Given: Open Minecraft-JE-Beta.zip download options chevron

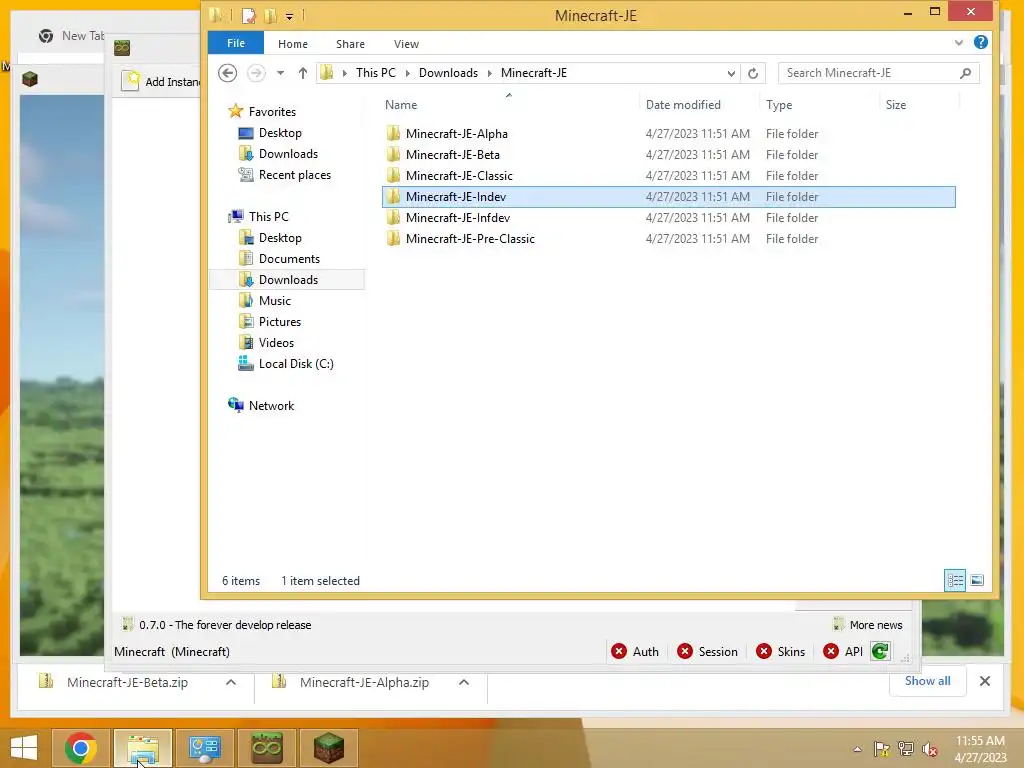Looking at the screenshot, I should [231, 682].
